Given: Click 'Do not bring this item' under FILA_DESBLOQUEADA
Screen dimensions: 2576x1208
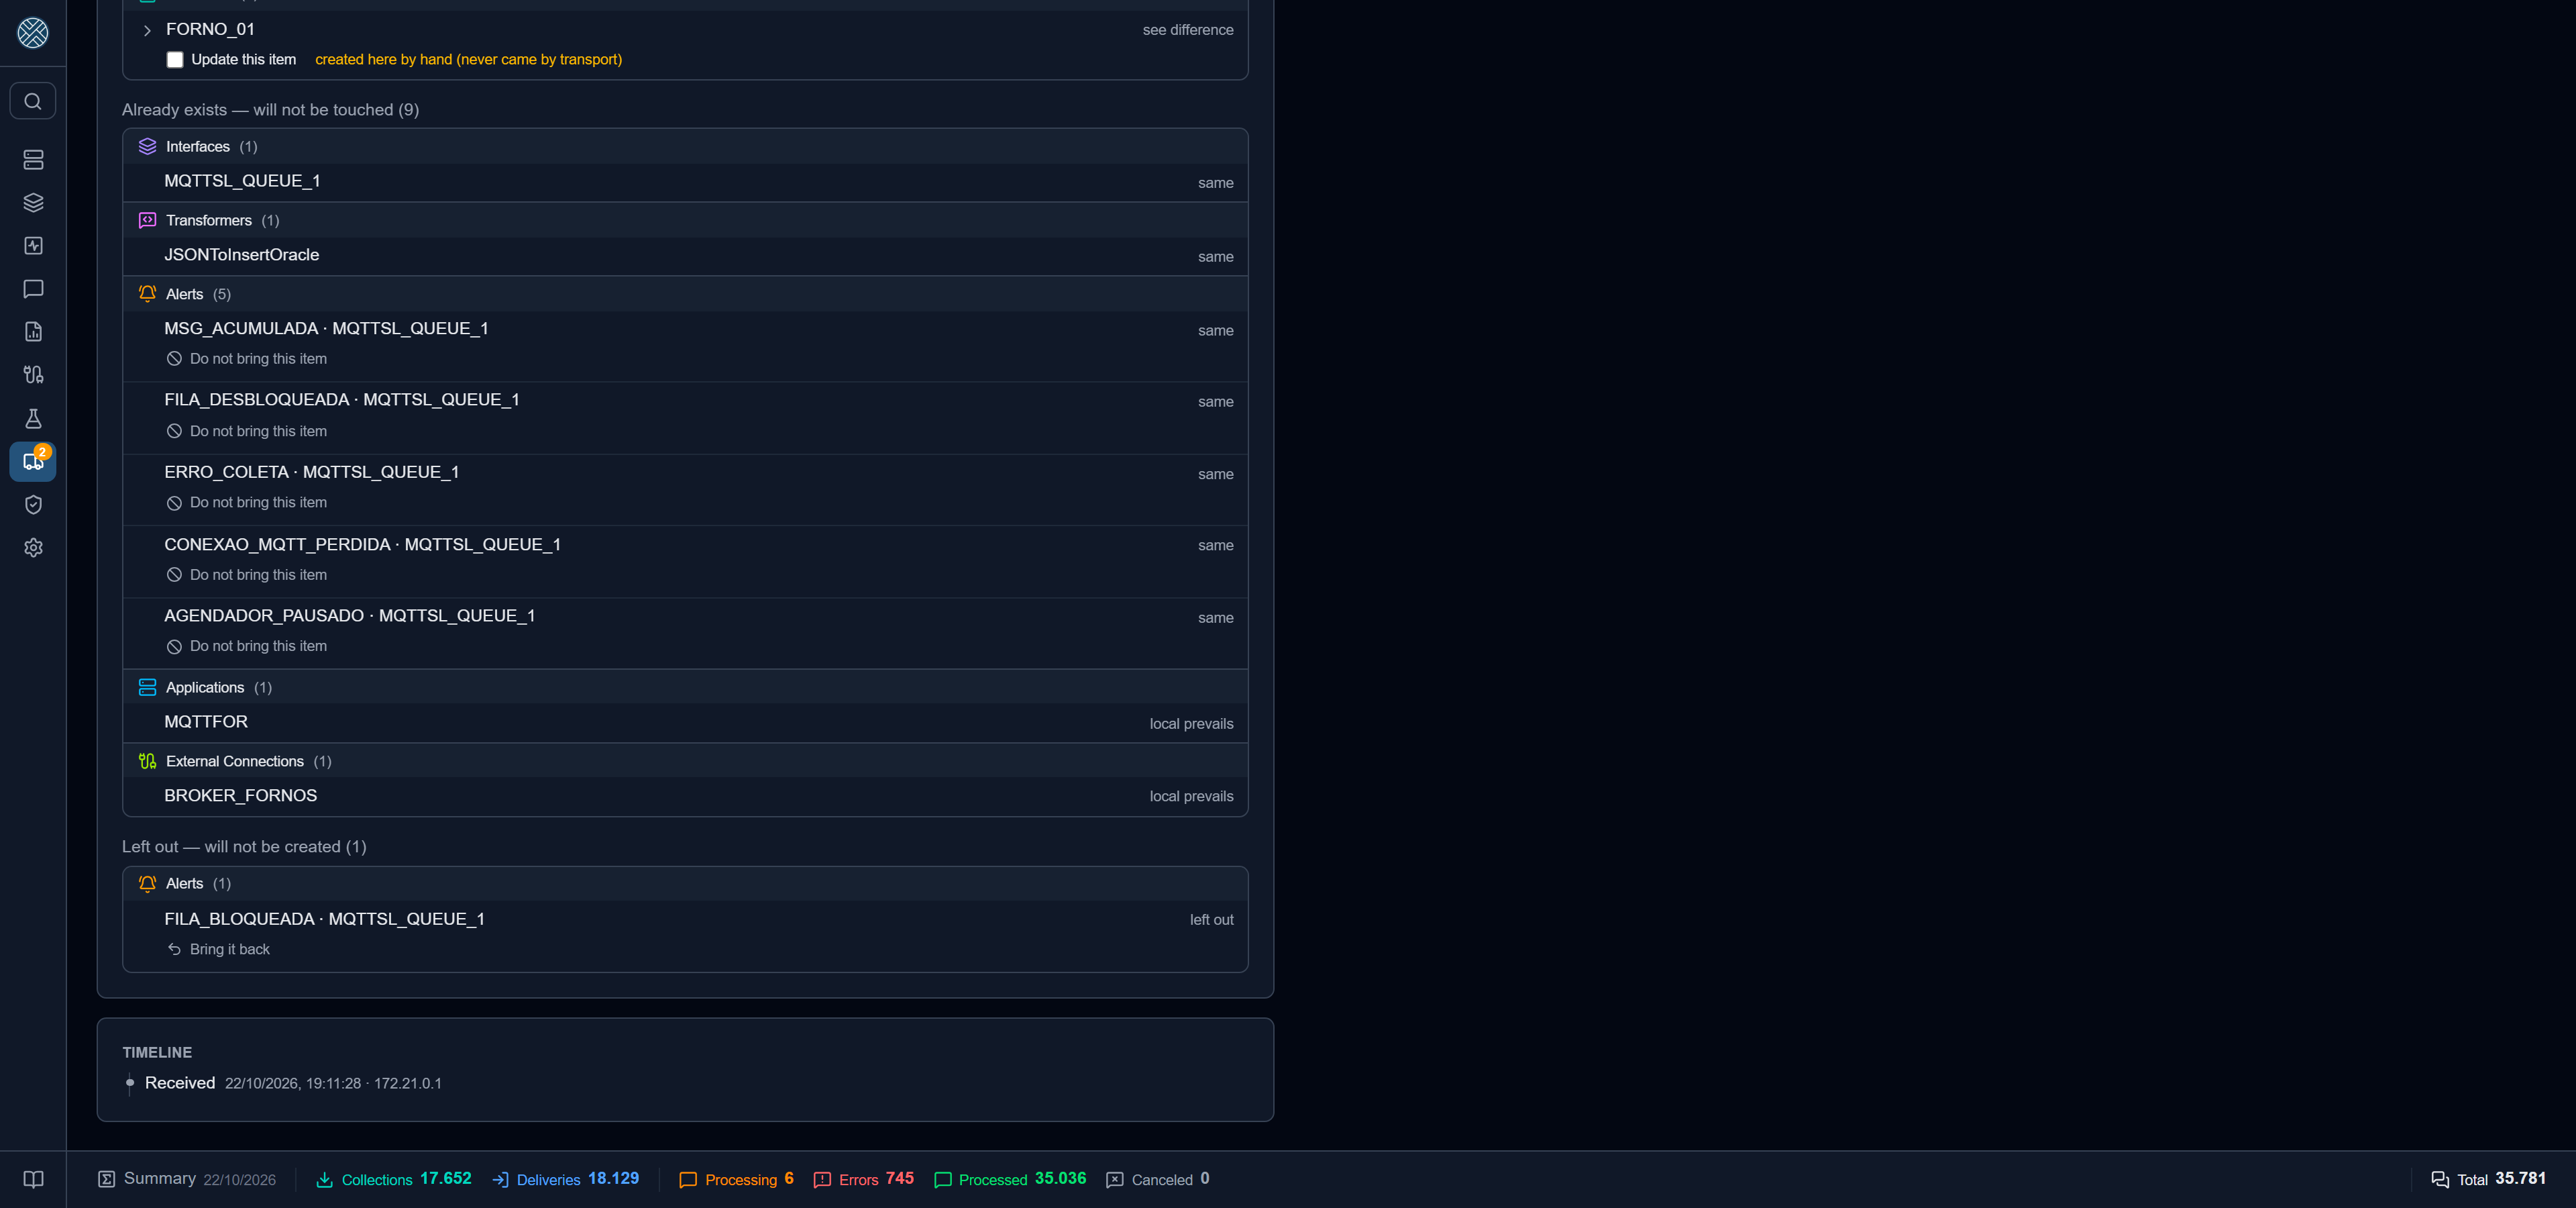Looking at the screenshot, I should (247, 431).
